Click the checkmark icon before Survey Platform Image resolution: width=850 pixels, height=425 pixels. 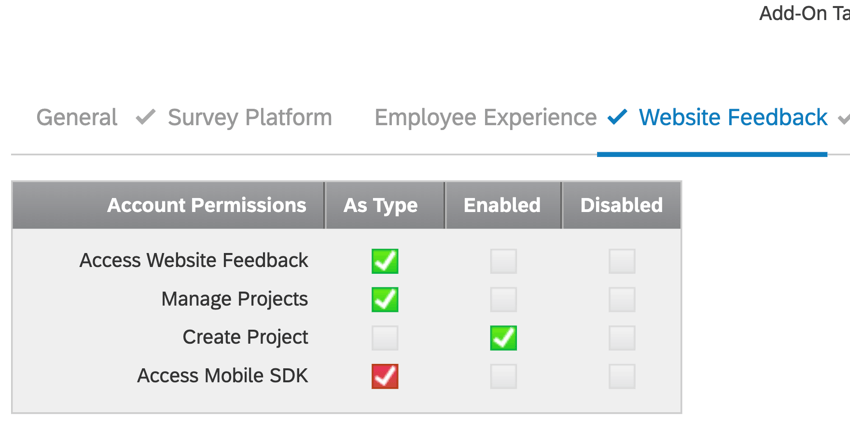(146, 118)
